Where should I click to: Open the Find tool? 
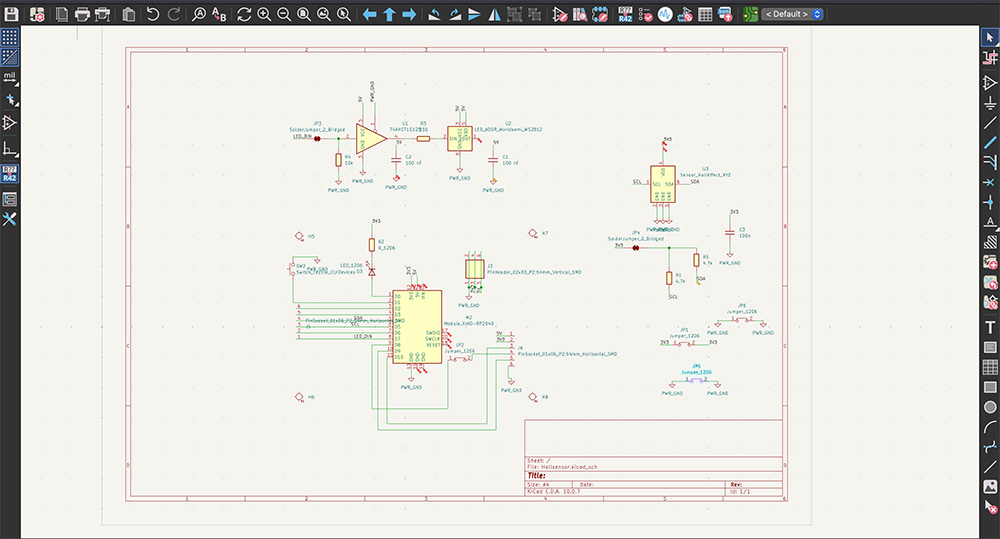pyautogui.click(x=199, y=14)
